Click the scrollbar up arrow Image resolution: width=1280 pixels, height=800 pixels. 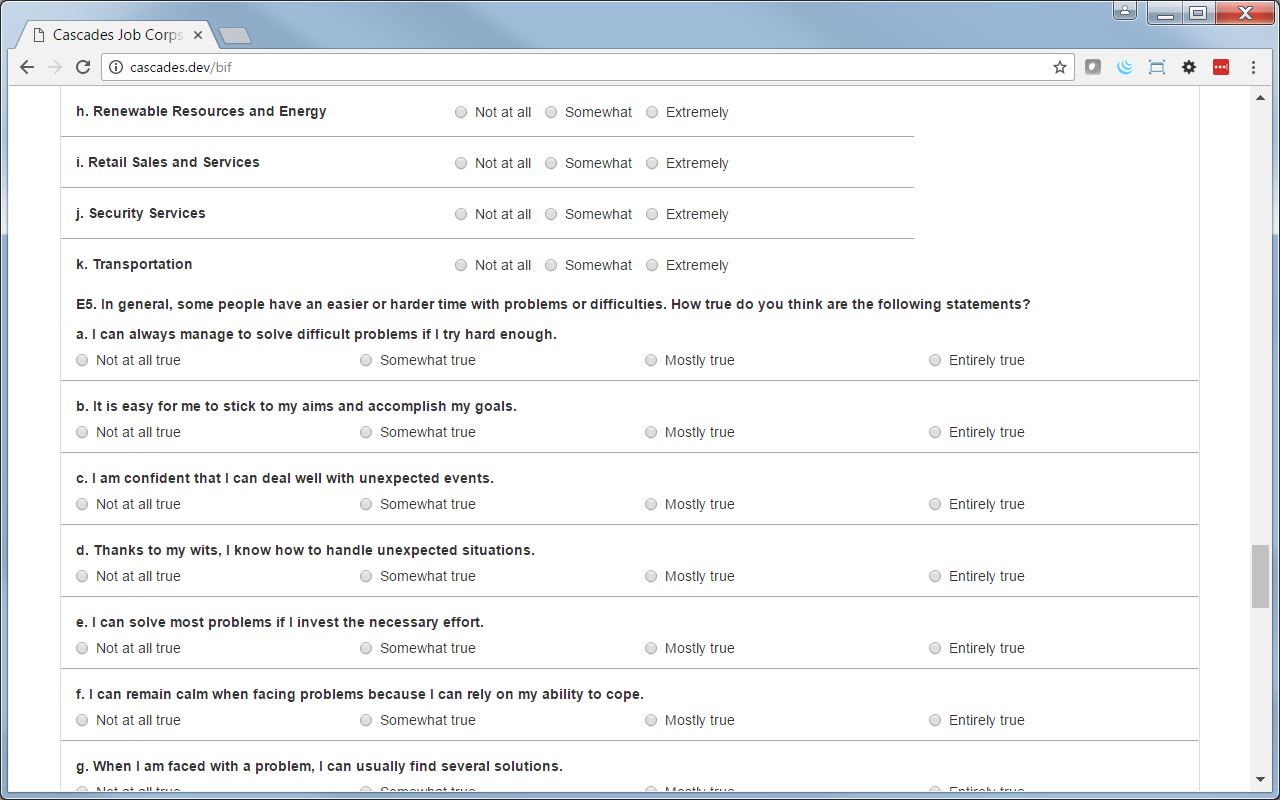(x=1260, y=97)
